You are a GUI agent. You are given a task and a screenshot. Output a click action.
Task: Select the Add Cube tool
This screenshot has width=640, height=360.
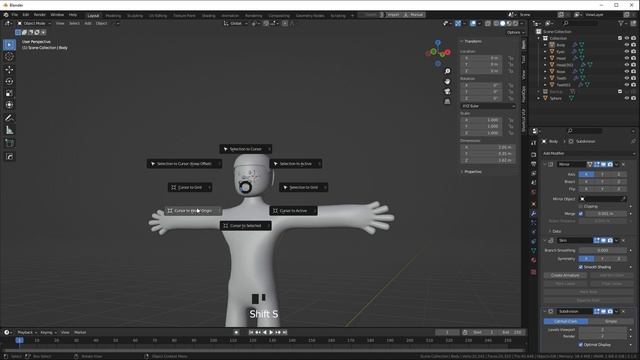9,143
